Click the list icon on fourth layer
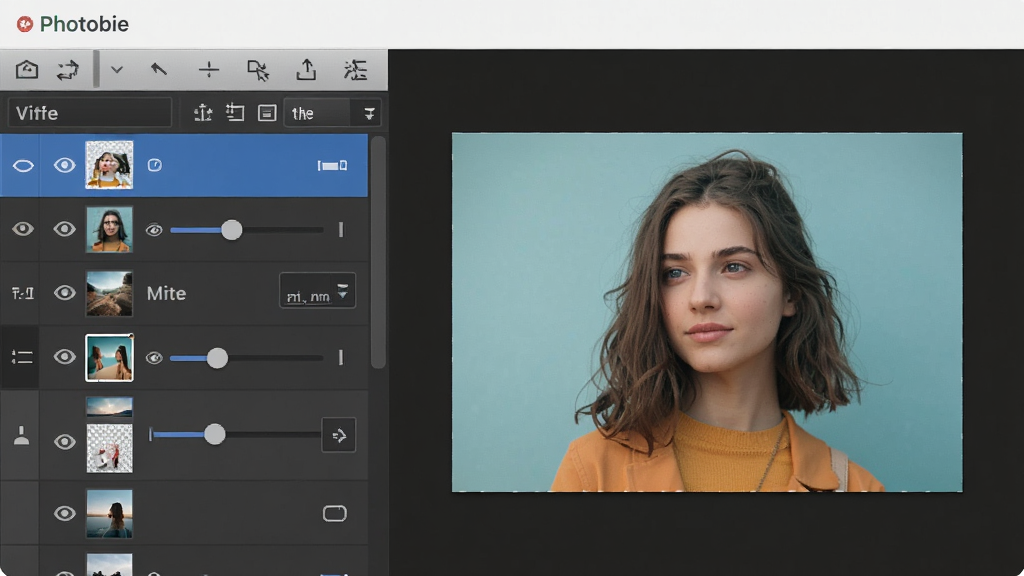The height and width of the screenshot is (576, 1024). tap(22, 357)
